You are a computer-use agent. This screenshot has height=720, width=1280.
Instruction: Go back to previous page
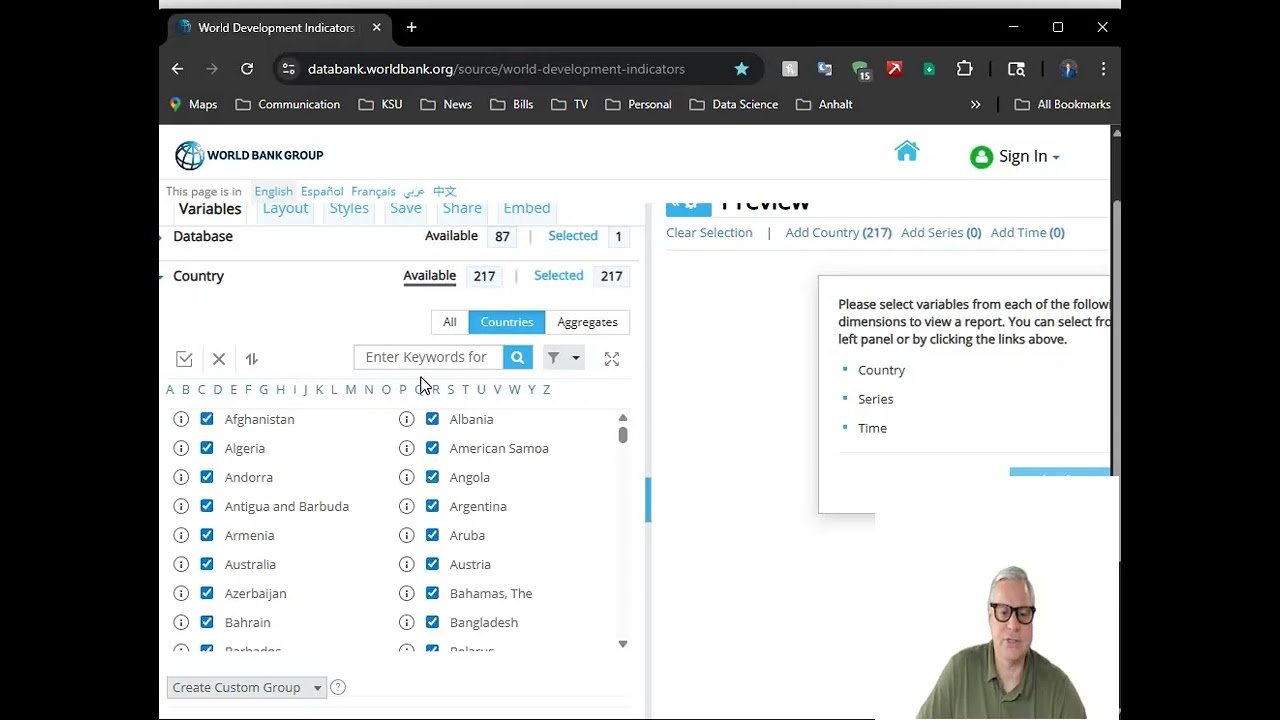point(177,69)
